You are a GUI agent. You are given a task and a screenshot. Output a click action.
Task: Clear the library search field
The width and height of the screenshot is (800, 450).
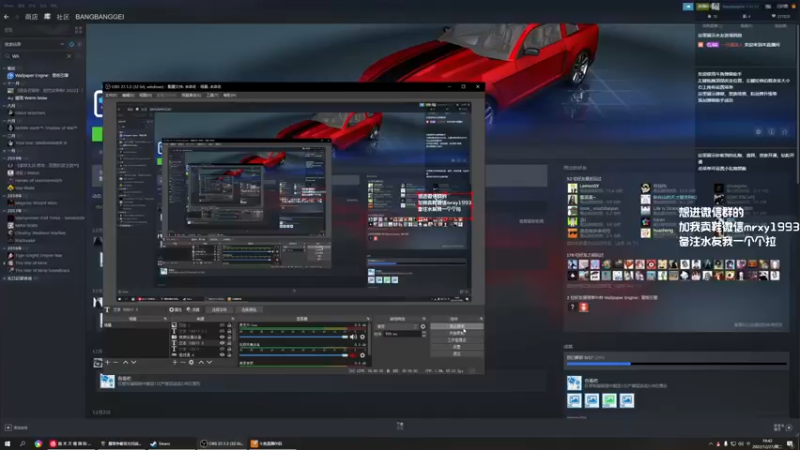[69, 56]
